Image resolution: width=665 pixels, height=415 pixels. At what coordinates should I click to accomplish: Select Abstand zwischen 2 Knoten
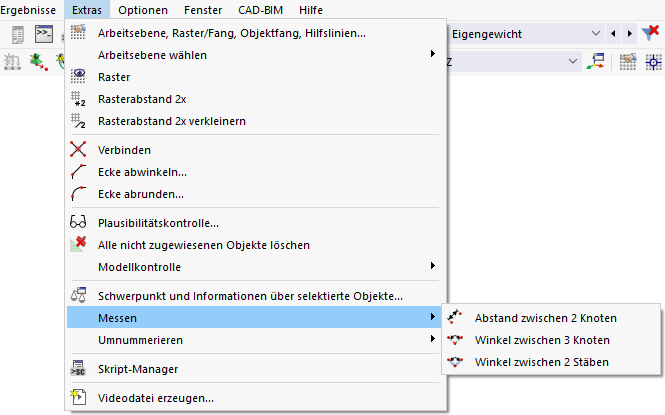545,318
